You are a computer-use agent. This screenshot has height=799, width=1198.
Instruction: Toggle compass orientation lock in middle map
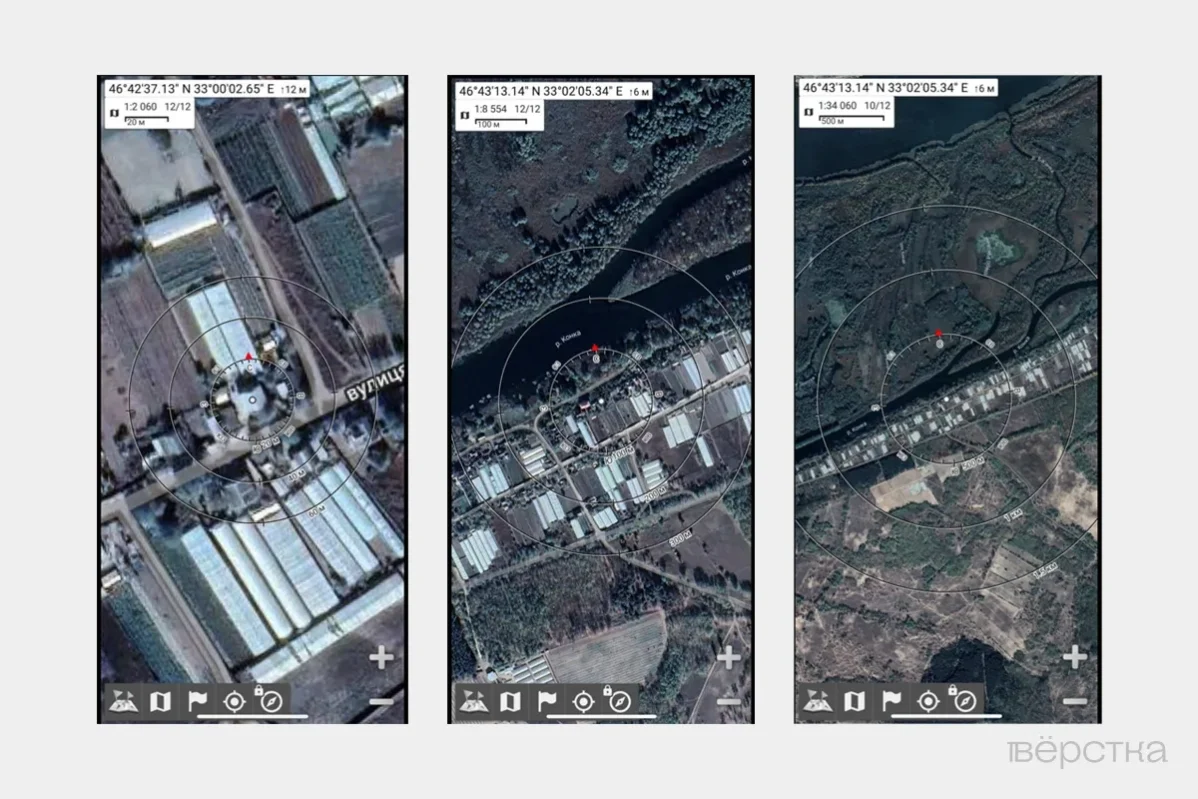tap(619, 700)
